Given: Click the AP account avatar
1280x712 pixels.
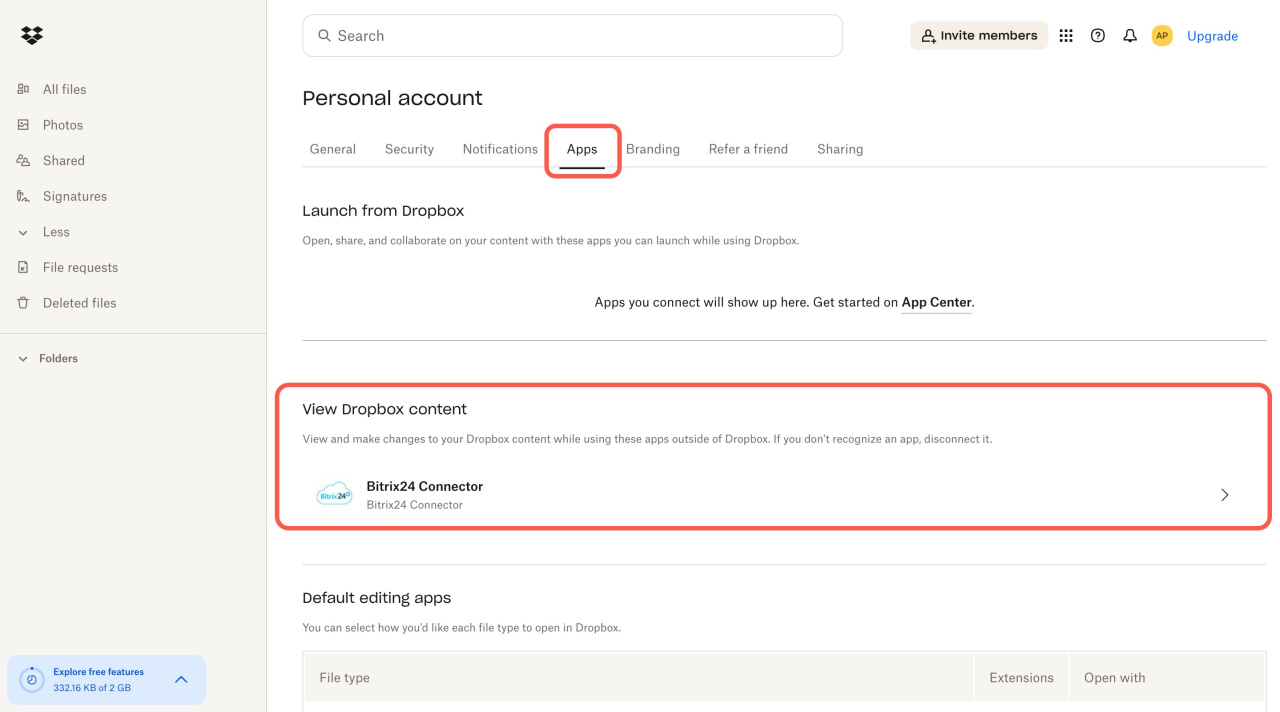Looking at the screenshot, I should (x=1162, y=36).
